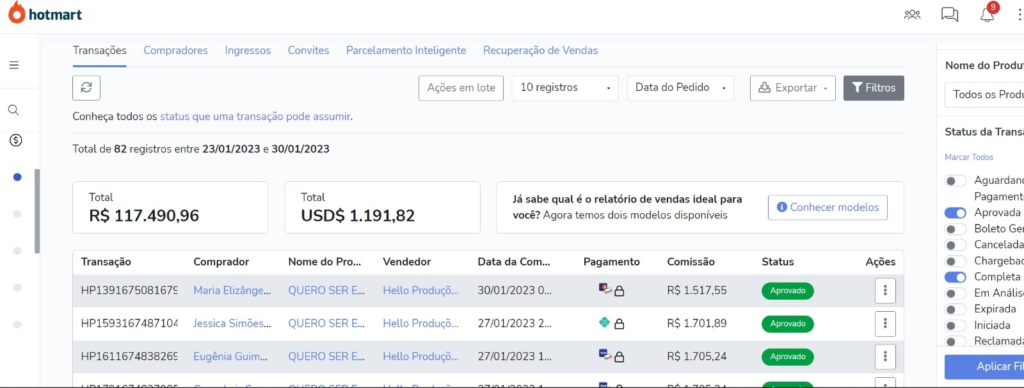Screen dimensions: 1024x388
Task: Click Aprovado status badge in Maria Elizânge row
Action: [x=788, y=291]
